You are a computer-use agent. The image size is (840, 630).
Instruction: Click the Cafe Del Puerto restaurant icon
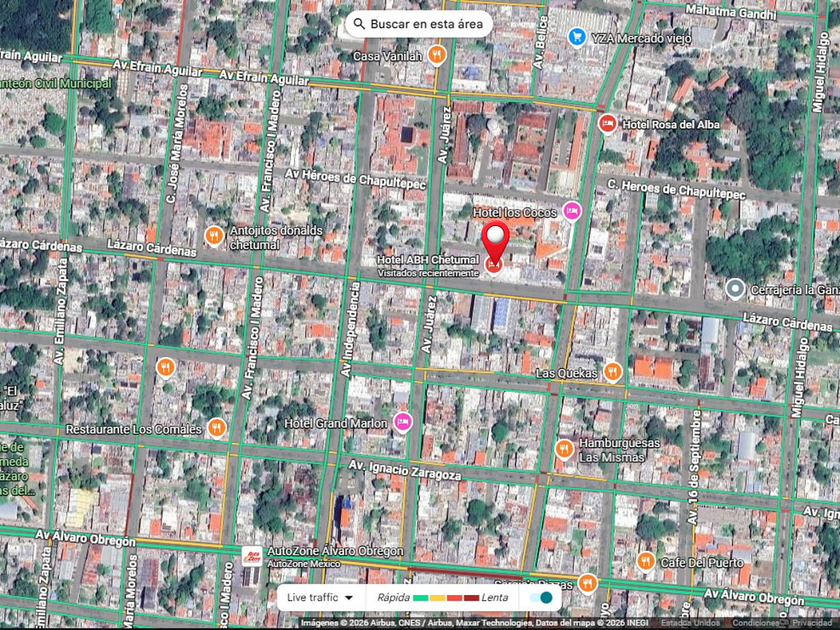646,561
